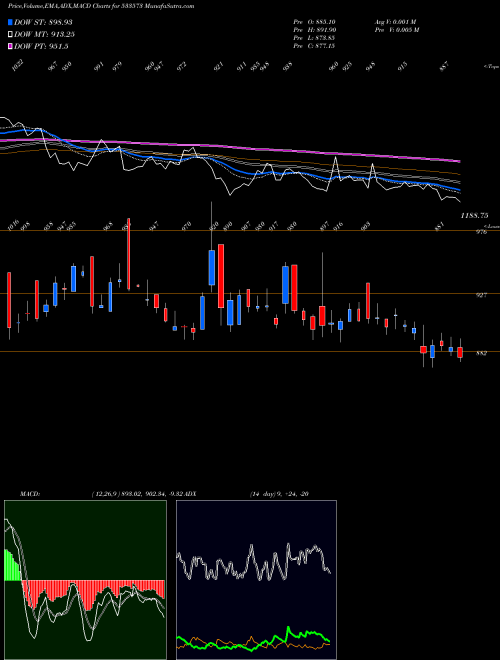Image resolution: width=500 pixels, height=660 pixels.
Task: Click the 'Pre C: 877.15' close value
Action: point(314,46)
